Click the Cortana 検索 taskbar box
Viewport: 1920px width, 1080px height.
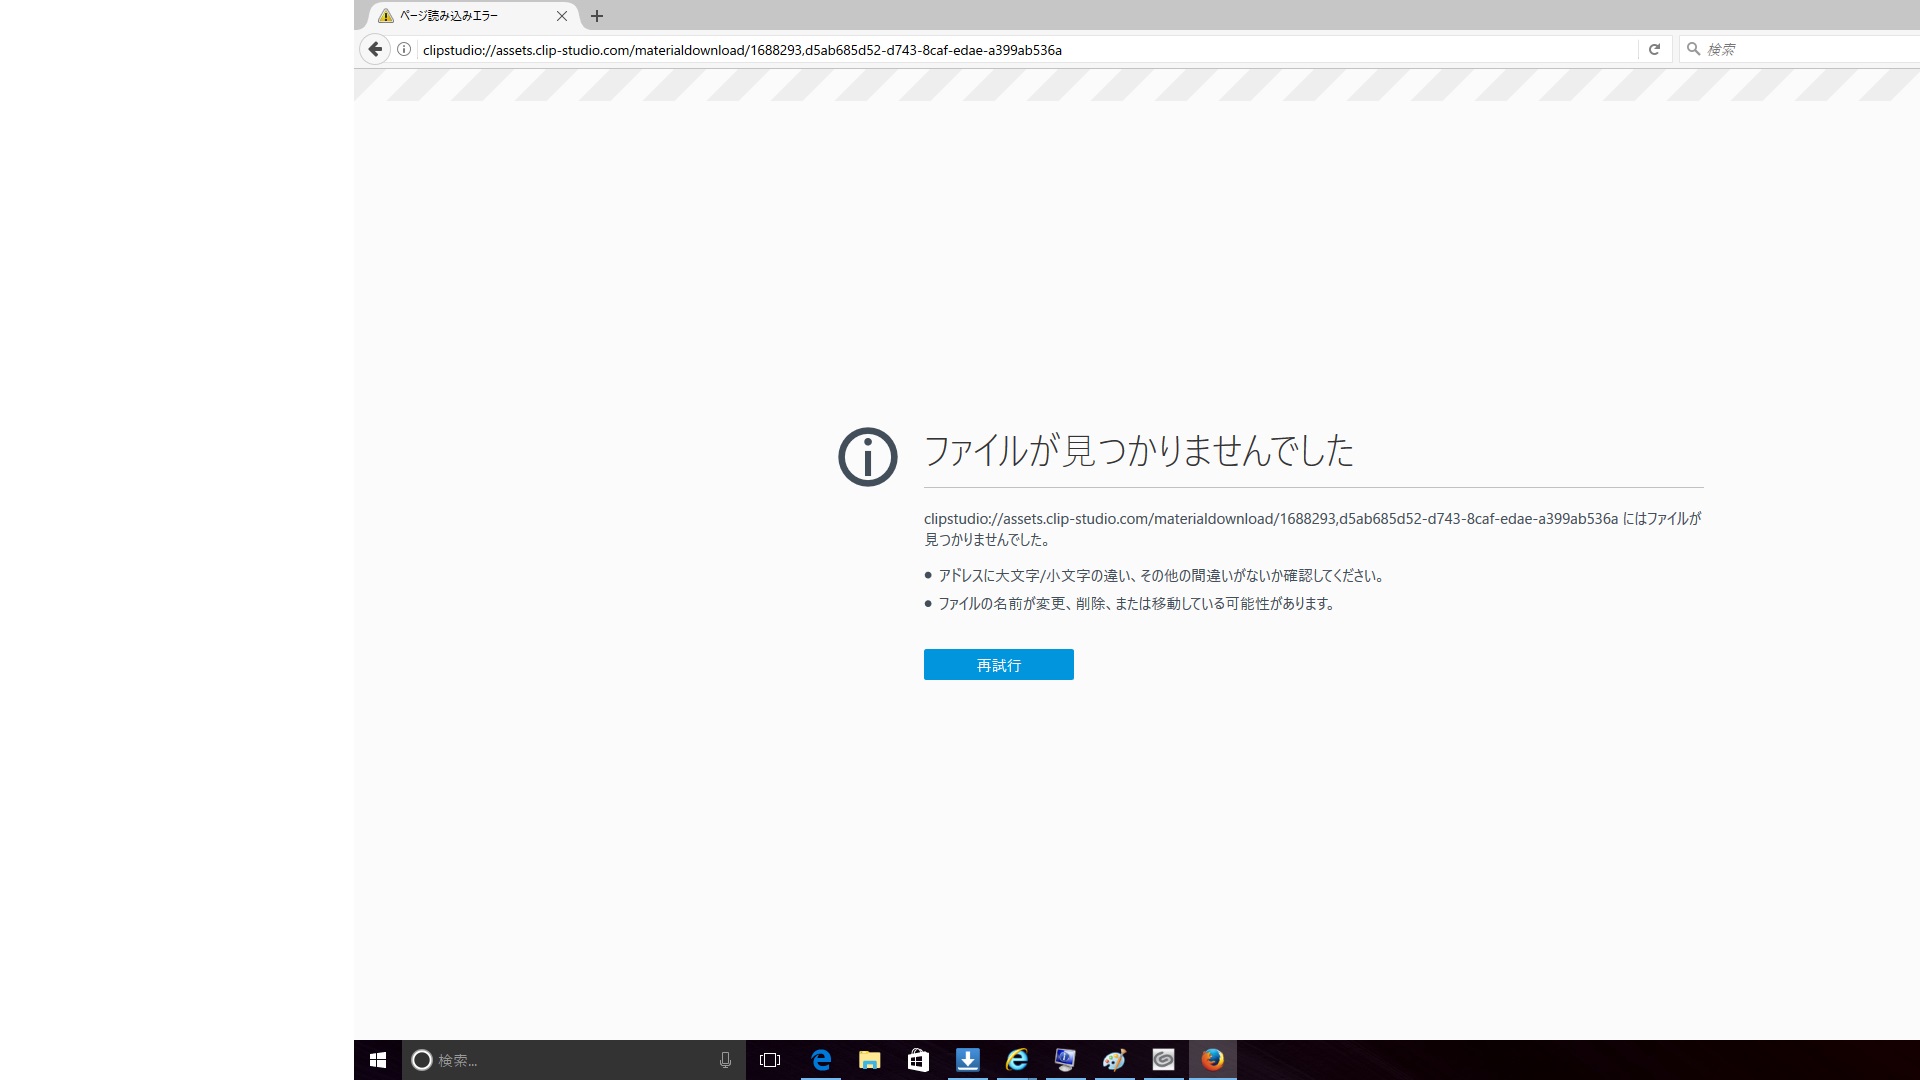pyautogui.click(x=560, y=1060)
